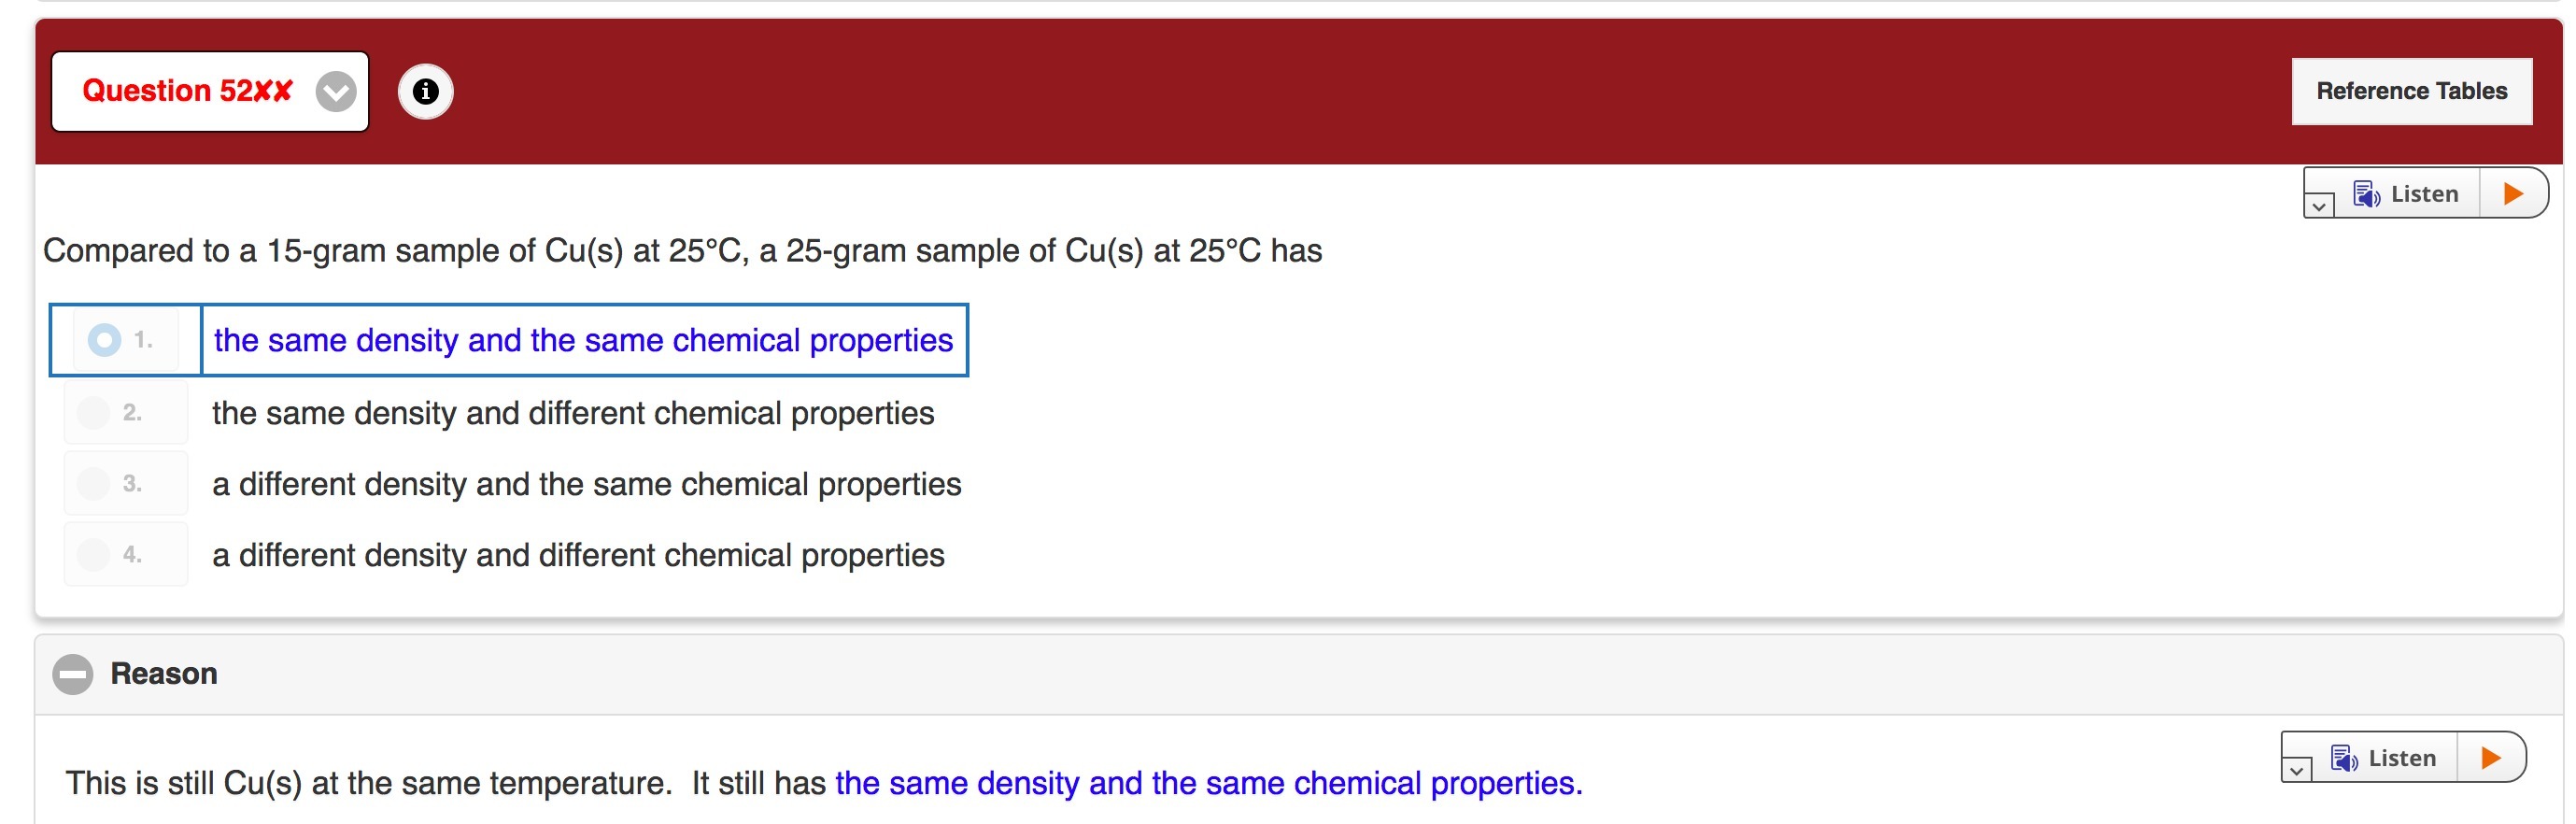Viewport: 2576px width, 824px height.
Task: Click answer 'a different density and different chemical properties'
Action: tap(578, 555)
